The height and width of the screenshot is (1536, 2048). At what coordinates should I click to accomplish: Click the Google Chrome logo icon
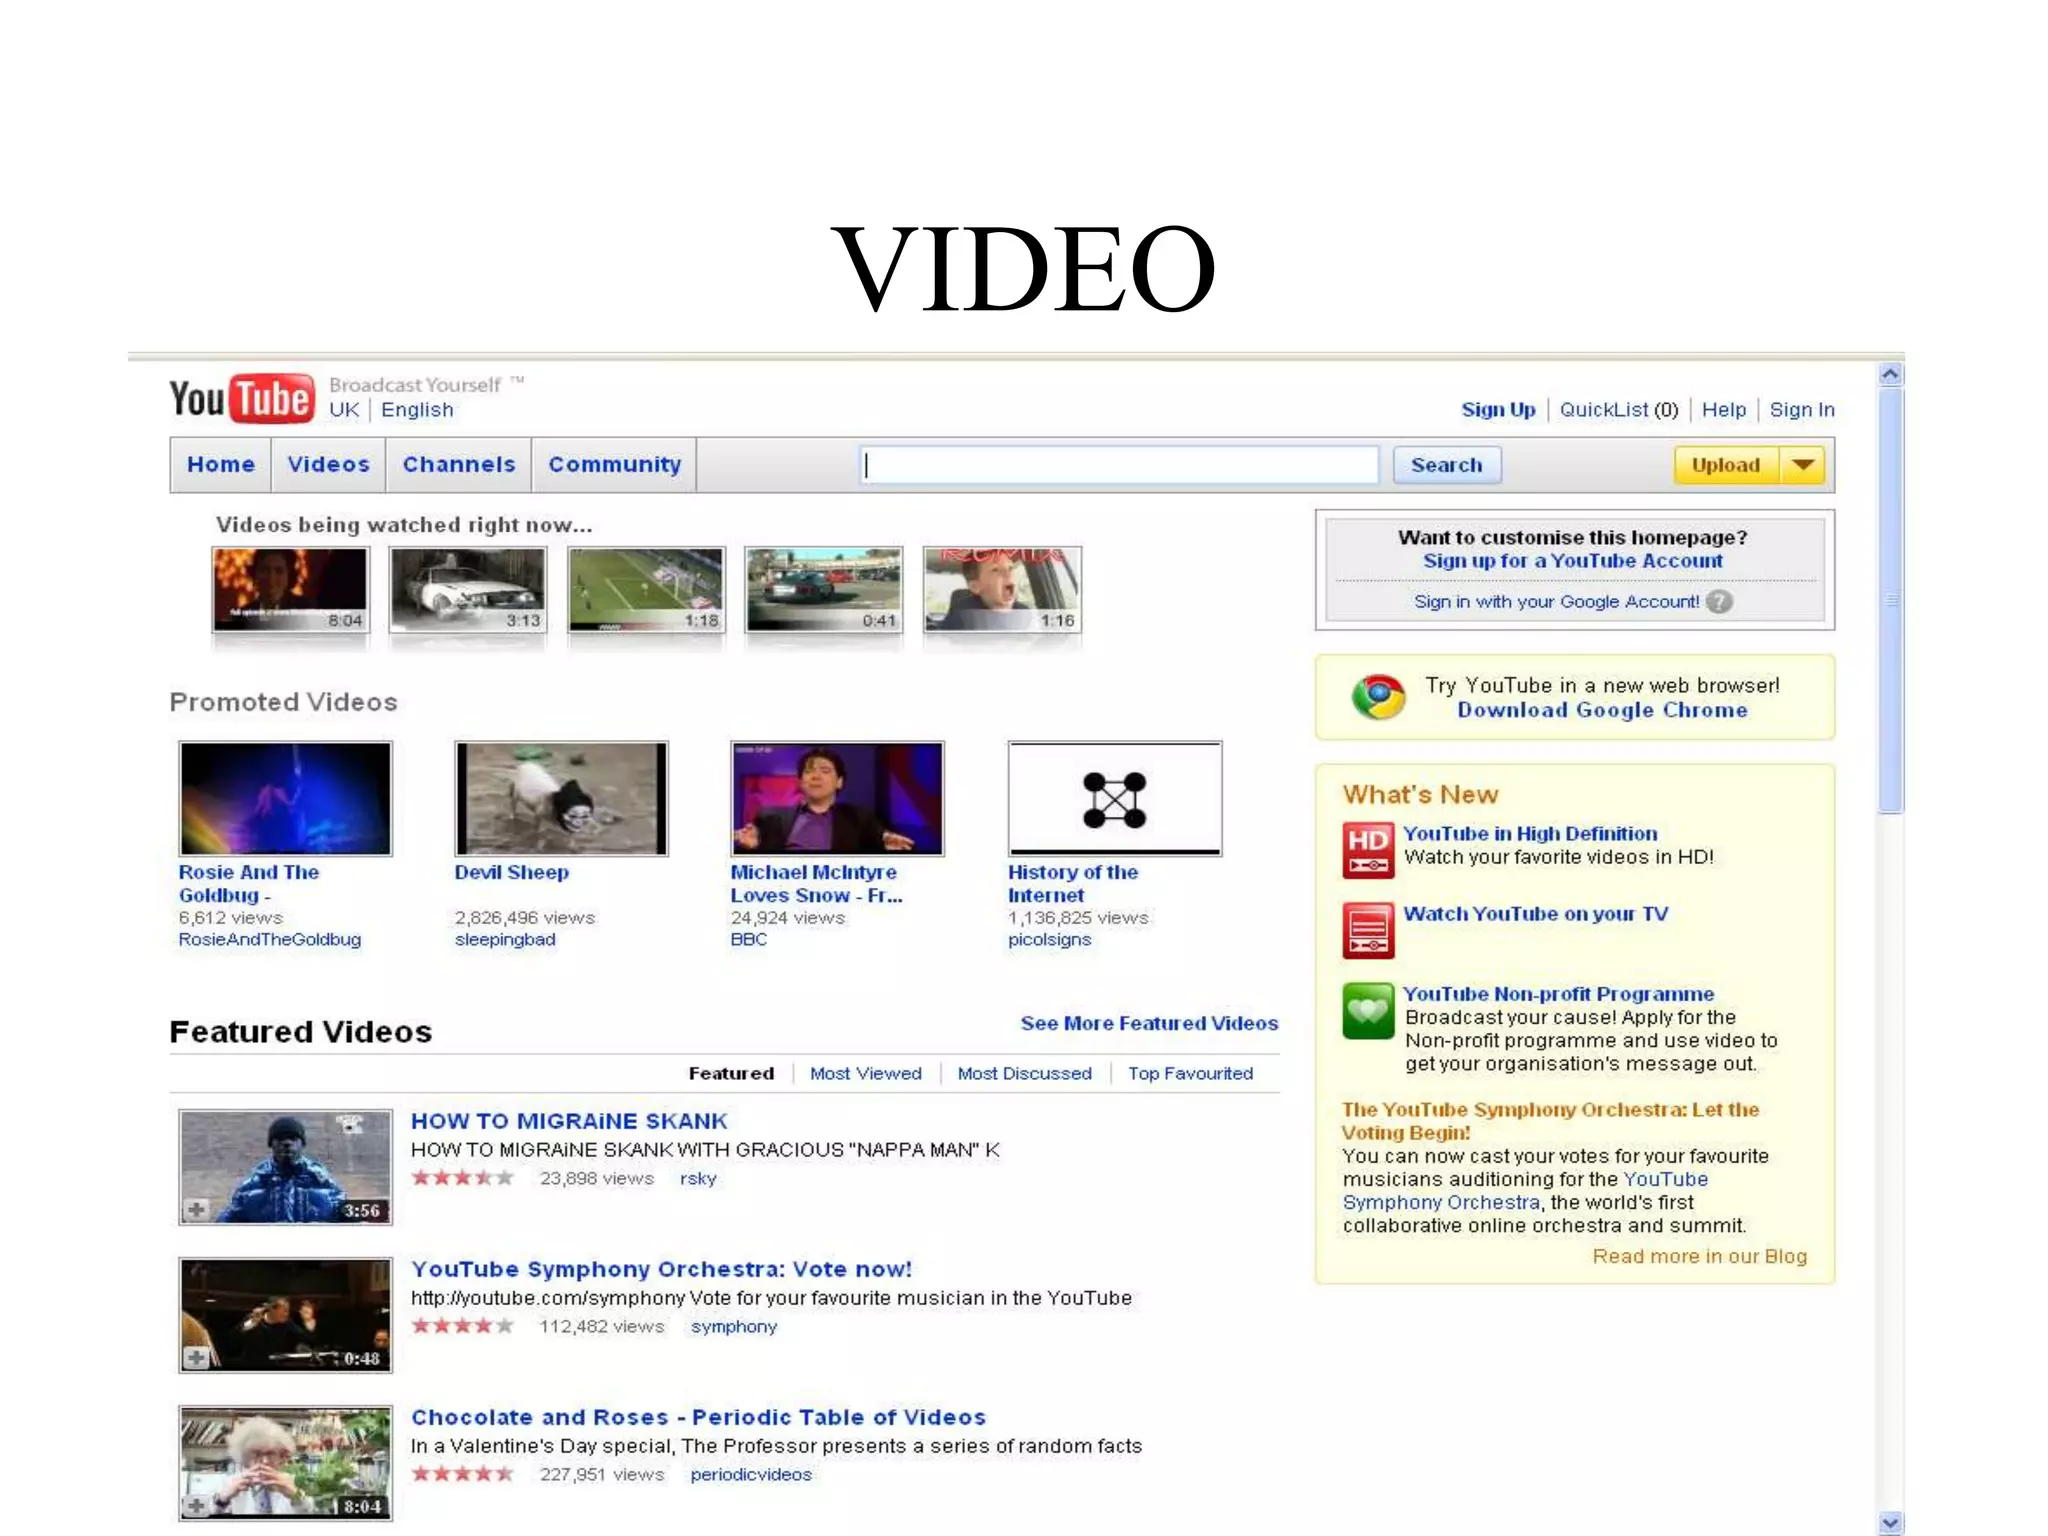click(1378, 697)
